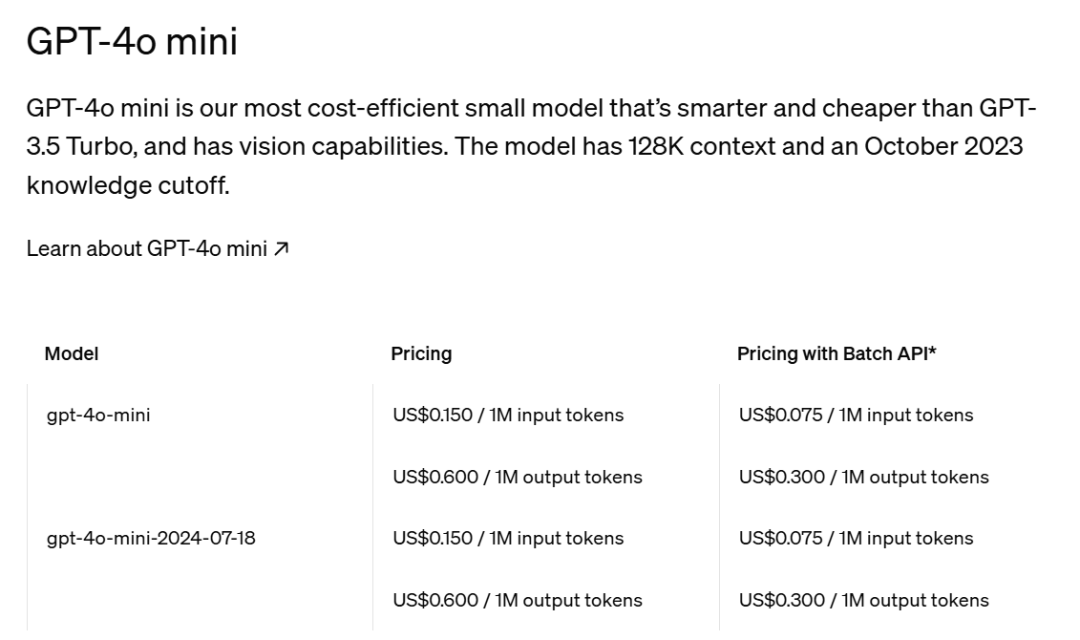Click gpt-4o-mini Batch US$0.300 output price

pos(863,477)
